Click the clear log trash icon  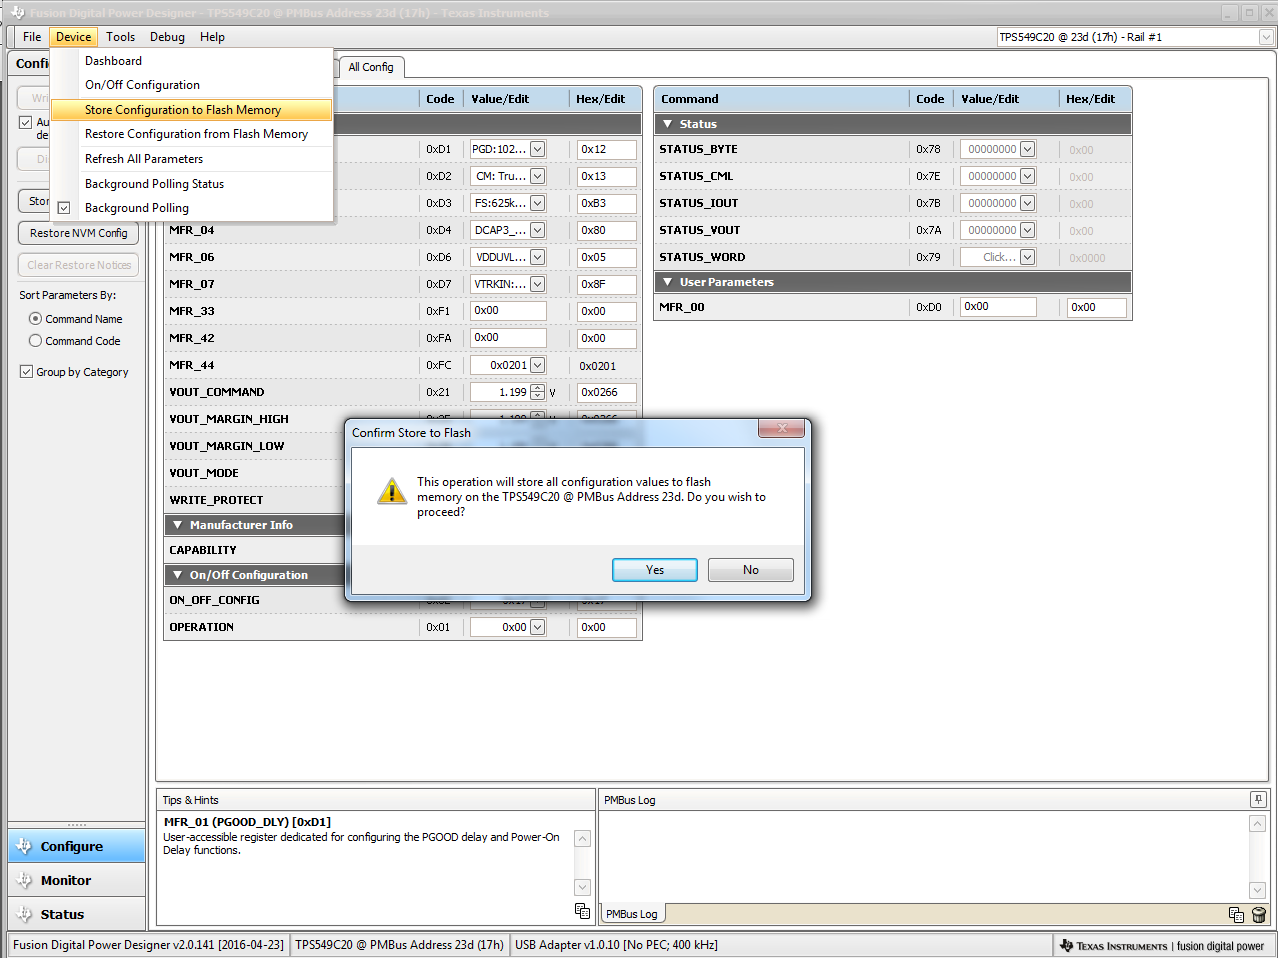point(1259,914)
